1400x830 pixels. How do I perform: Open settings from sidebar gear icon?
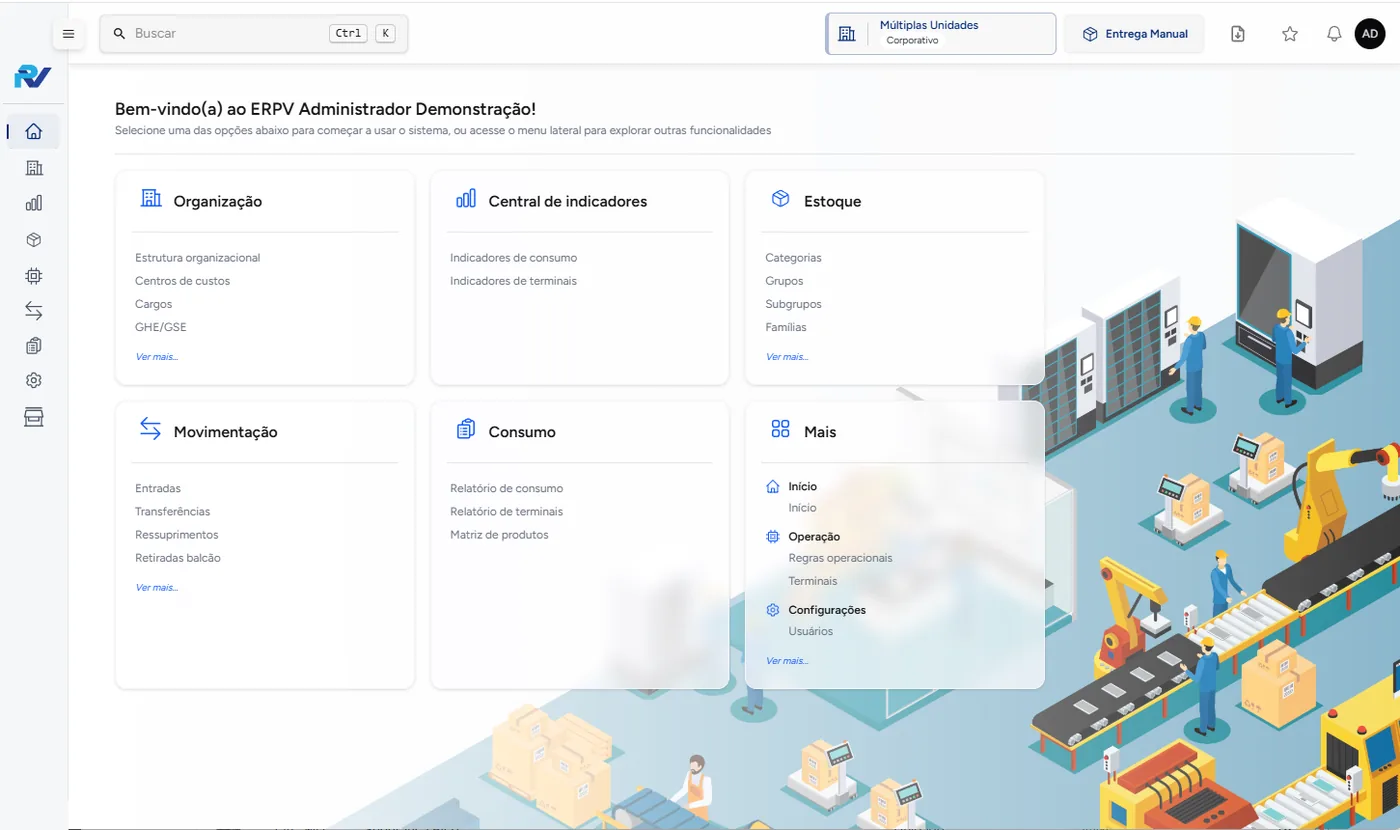pyautogui.click(x=34, y=381)
